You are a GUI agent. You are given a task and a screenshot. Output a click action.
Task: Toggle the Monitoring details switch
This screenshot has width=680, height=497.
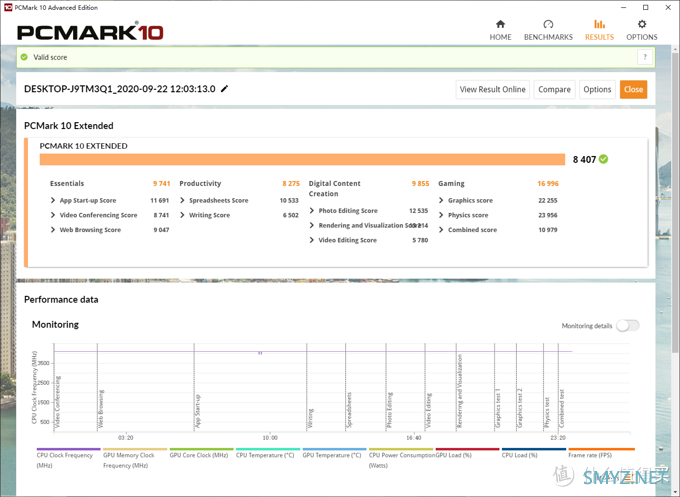[628, 325]
